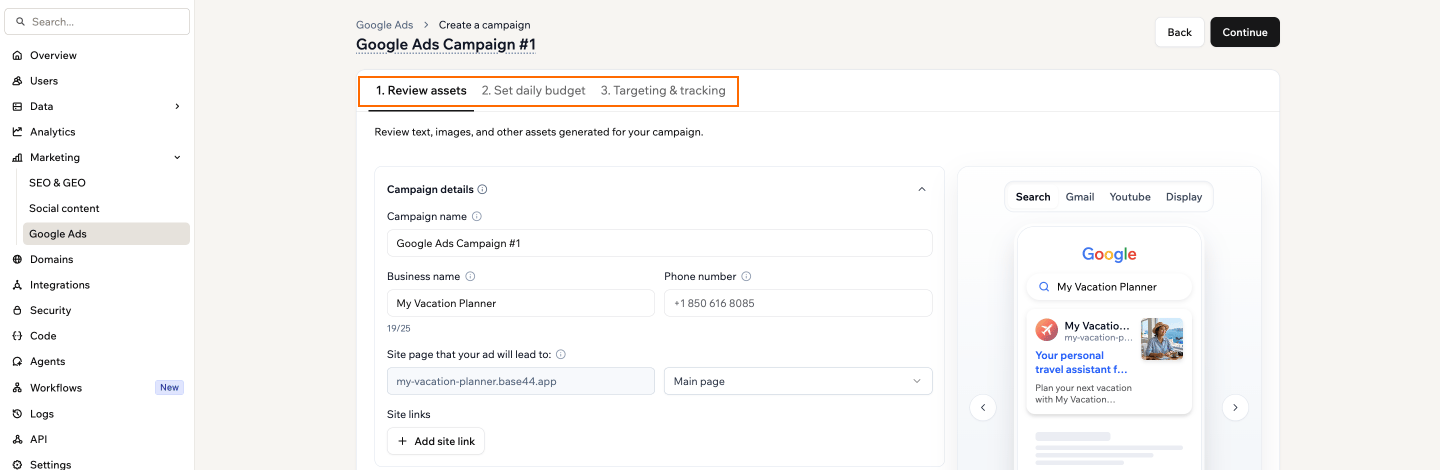Click info icon next to Business name

[x=470, y=276]
